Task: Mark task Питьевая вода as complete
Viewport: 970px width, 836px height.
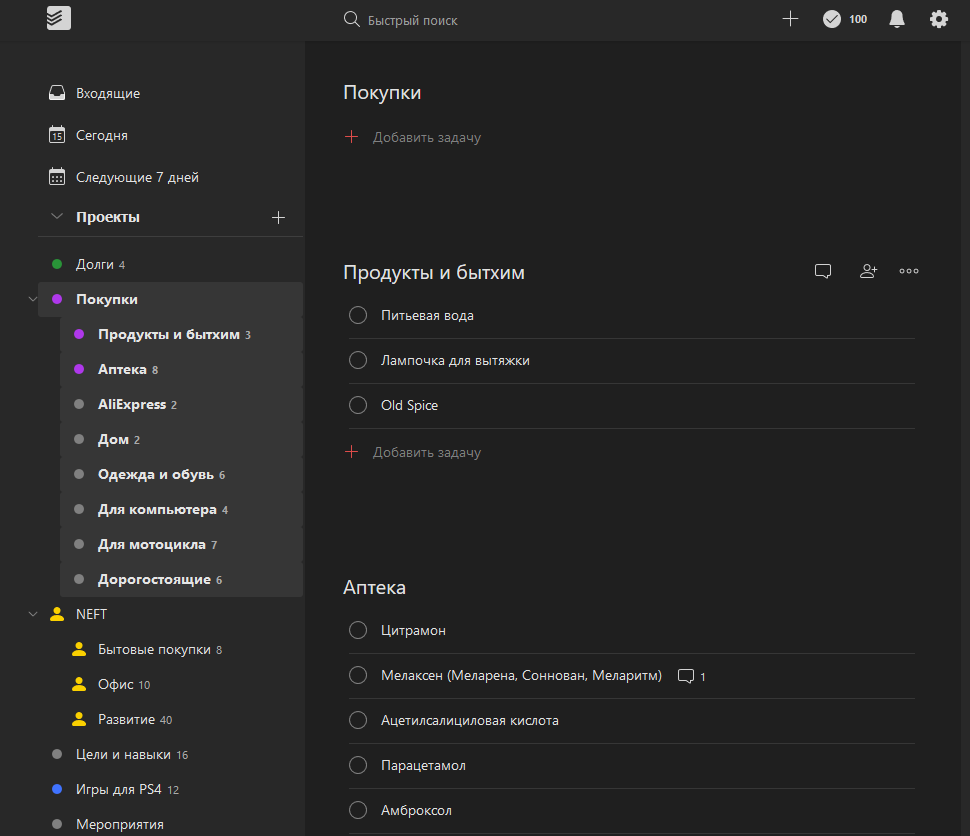Action: (358, 316)
